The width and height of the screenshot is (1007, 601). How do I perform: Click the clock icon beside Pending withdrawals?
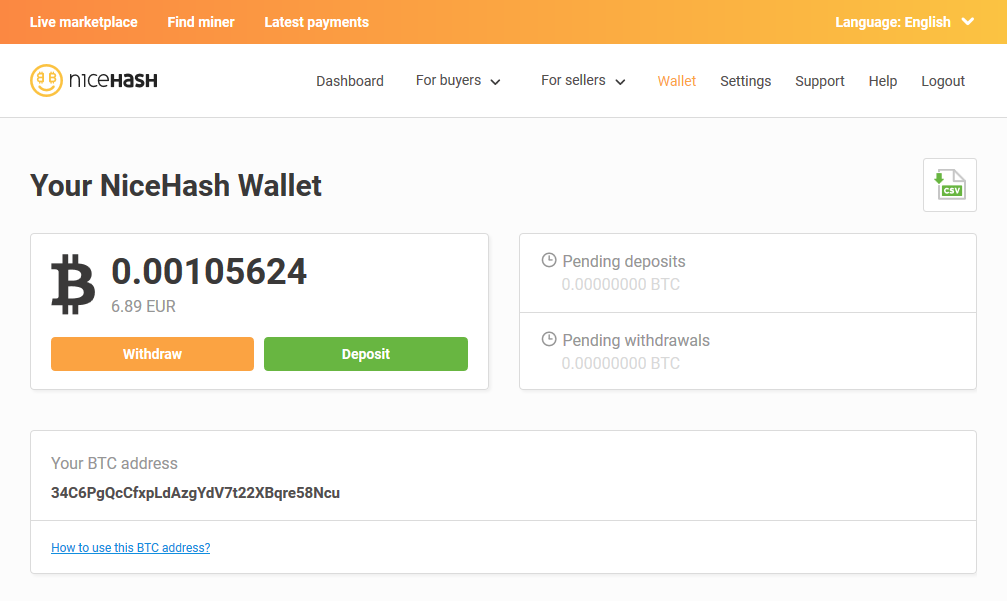coord(548,339)
